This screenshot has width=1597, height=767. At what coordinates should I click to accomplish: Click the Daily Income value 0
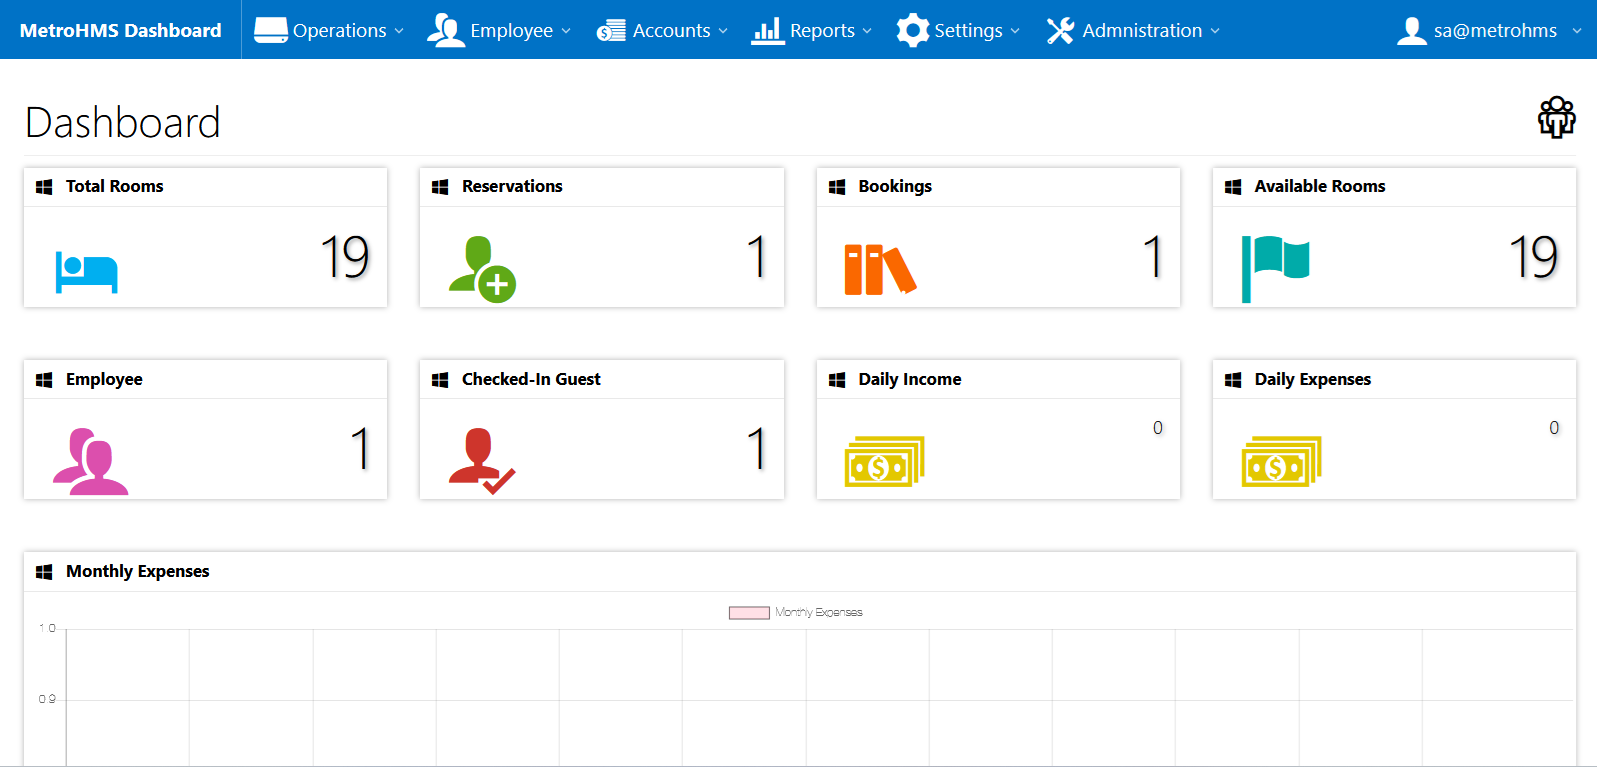[x=1158, y=428]
